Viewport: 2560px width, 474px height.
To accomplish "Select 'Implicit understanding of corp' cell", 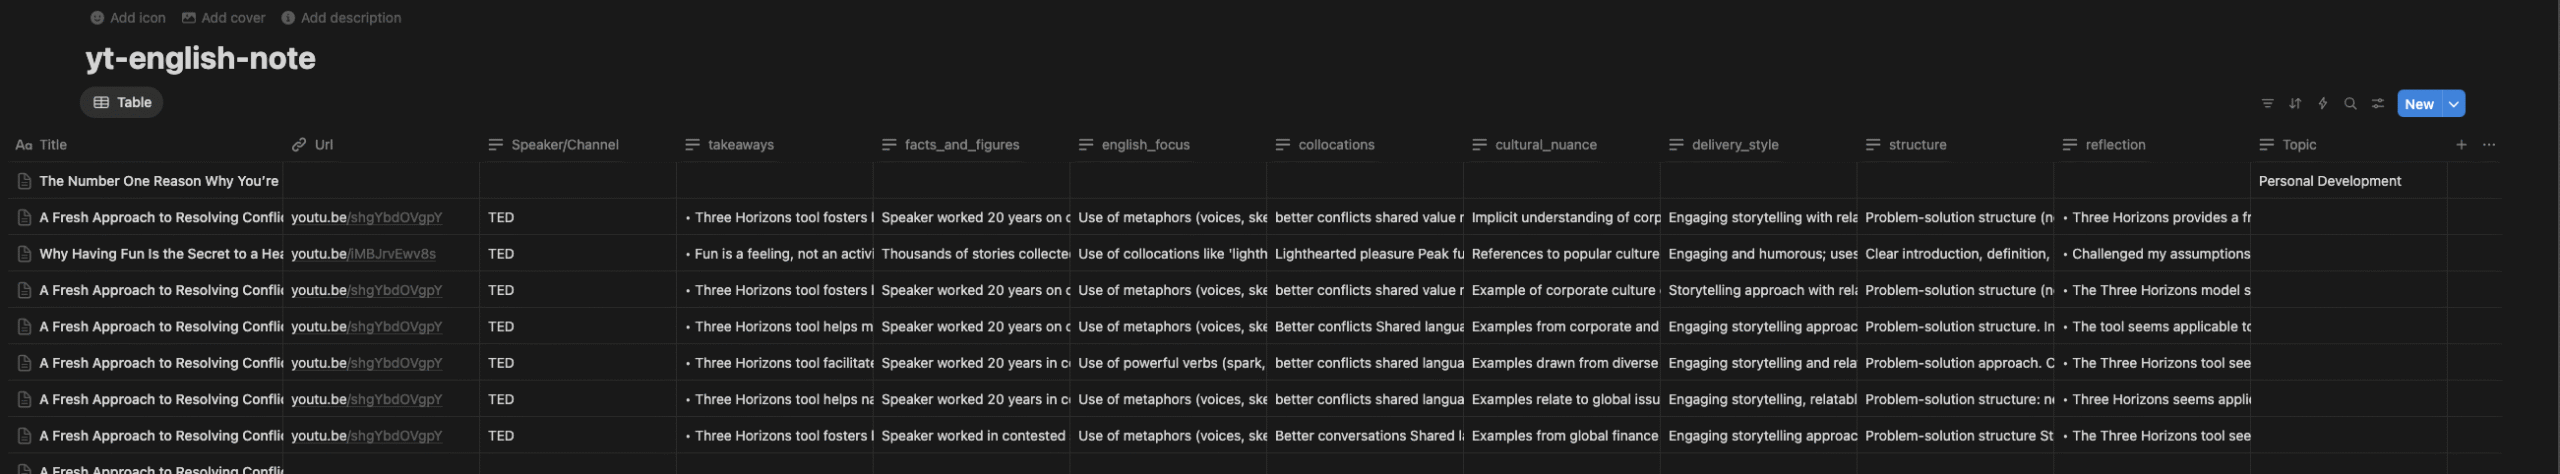I will pos(1562,217).
